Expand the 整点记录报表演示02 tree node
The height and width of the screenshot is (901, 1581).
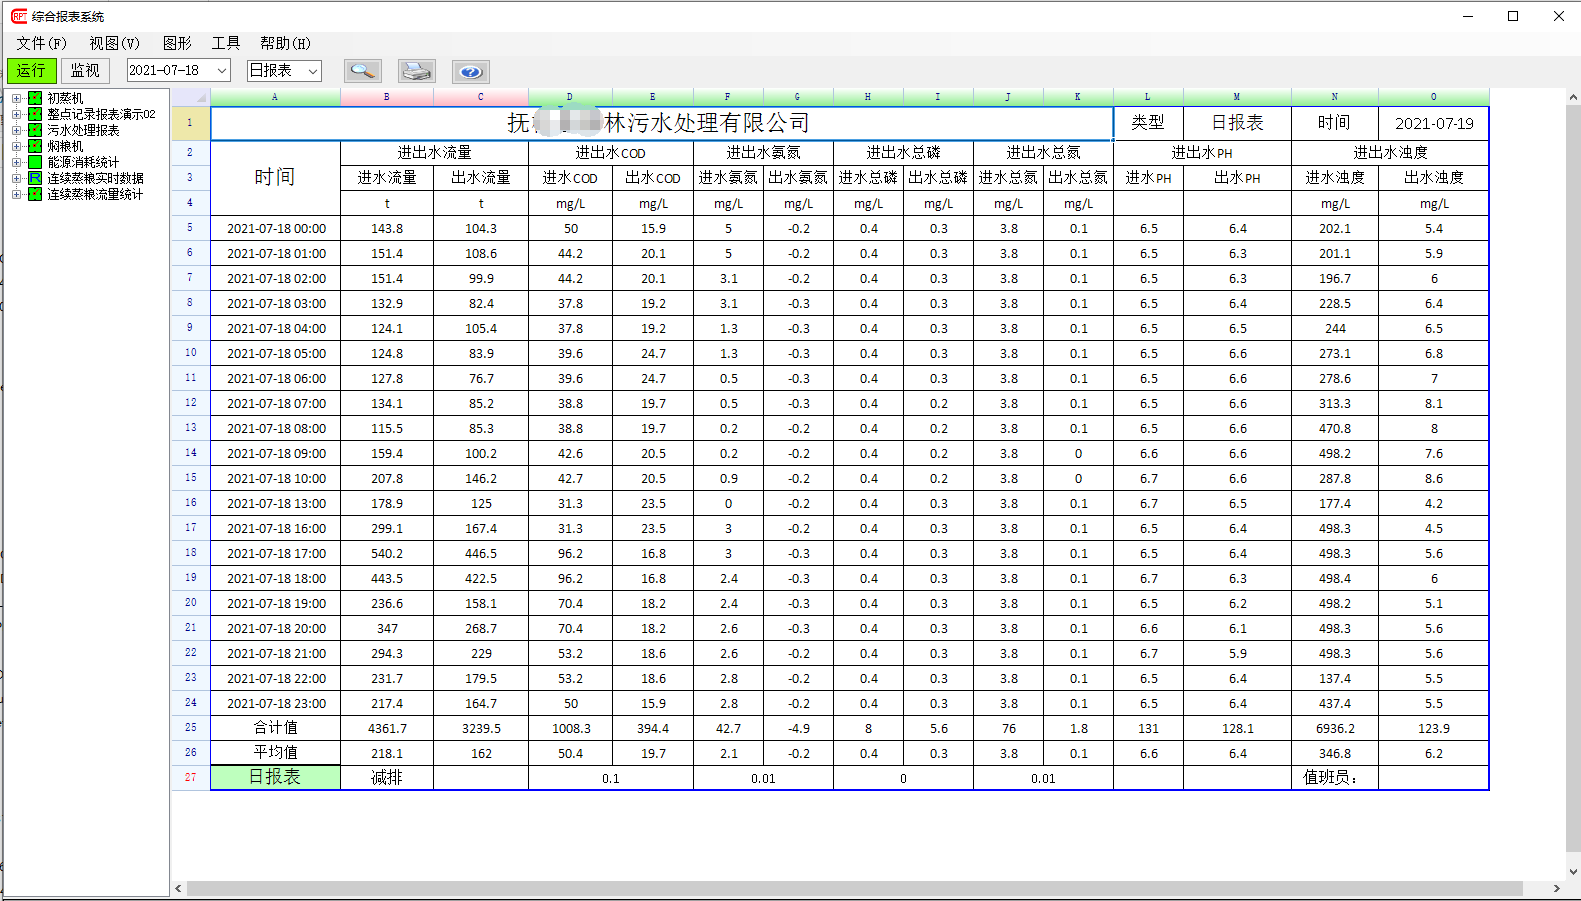click(x=16, y=114)
